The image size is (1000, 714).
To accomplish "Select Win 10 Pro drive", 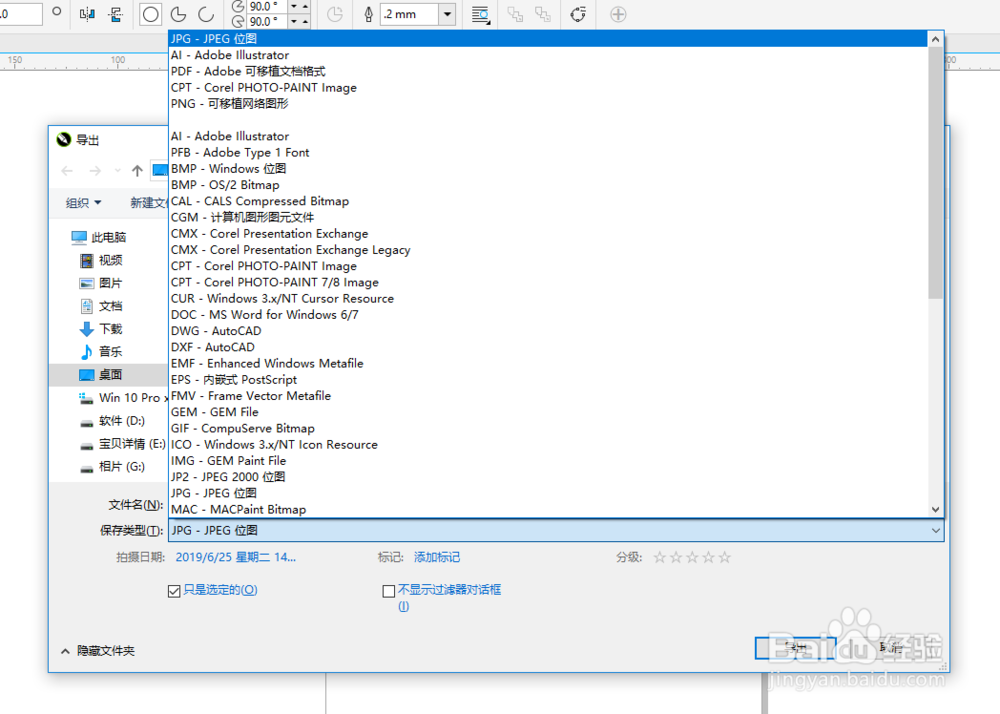I will tap(123, 398).
